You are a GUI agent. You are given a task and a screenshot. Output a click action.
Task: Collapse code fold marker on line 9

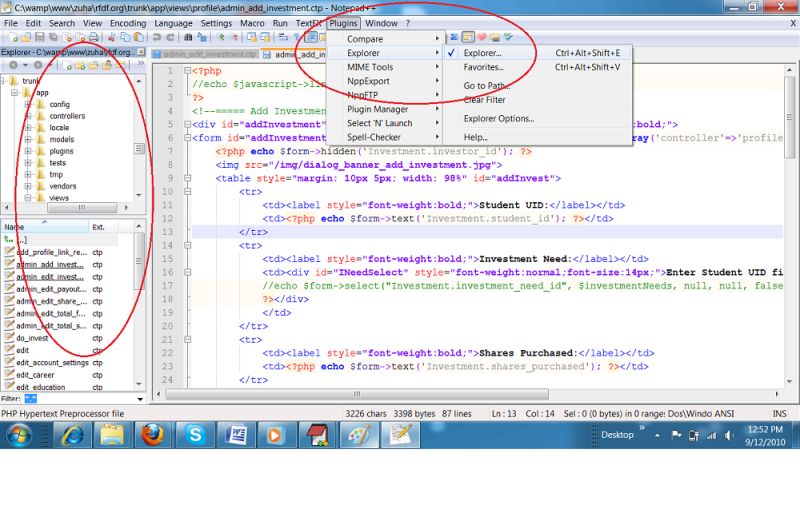(x=187, y=179)
